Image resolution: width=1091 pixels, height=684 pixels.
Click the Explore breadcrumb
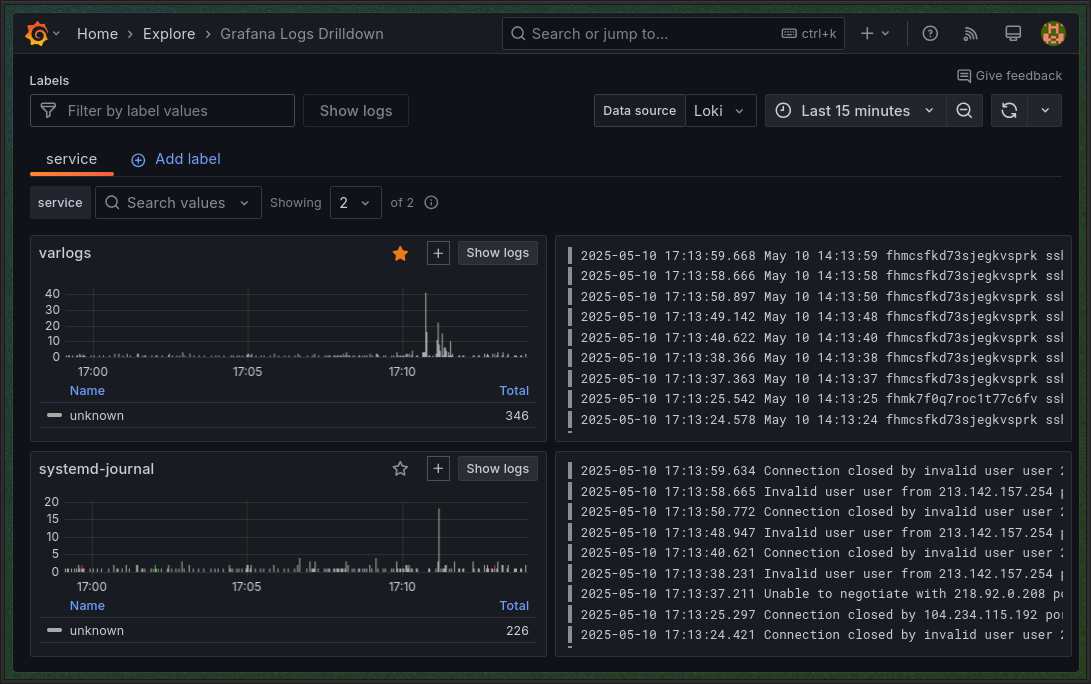point(169,34)
